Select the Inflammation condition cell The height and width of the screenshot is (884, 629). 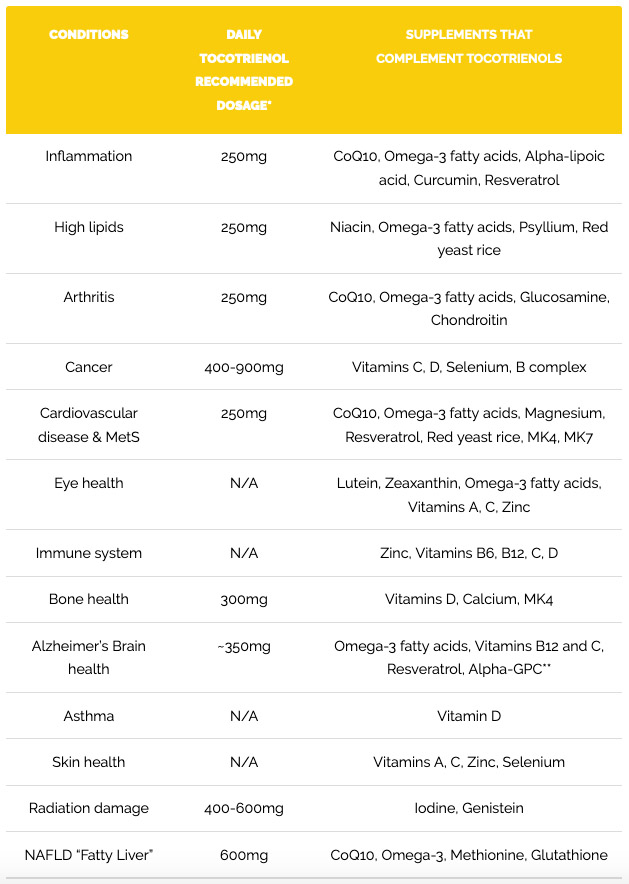89,157
